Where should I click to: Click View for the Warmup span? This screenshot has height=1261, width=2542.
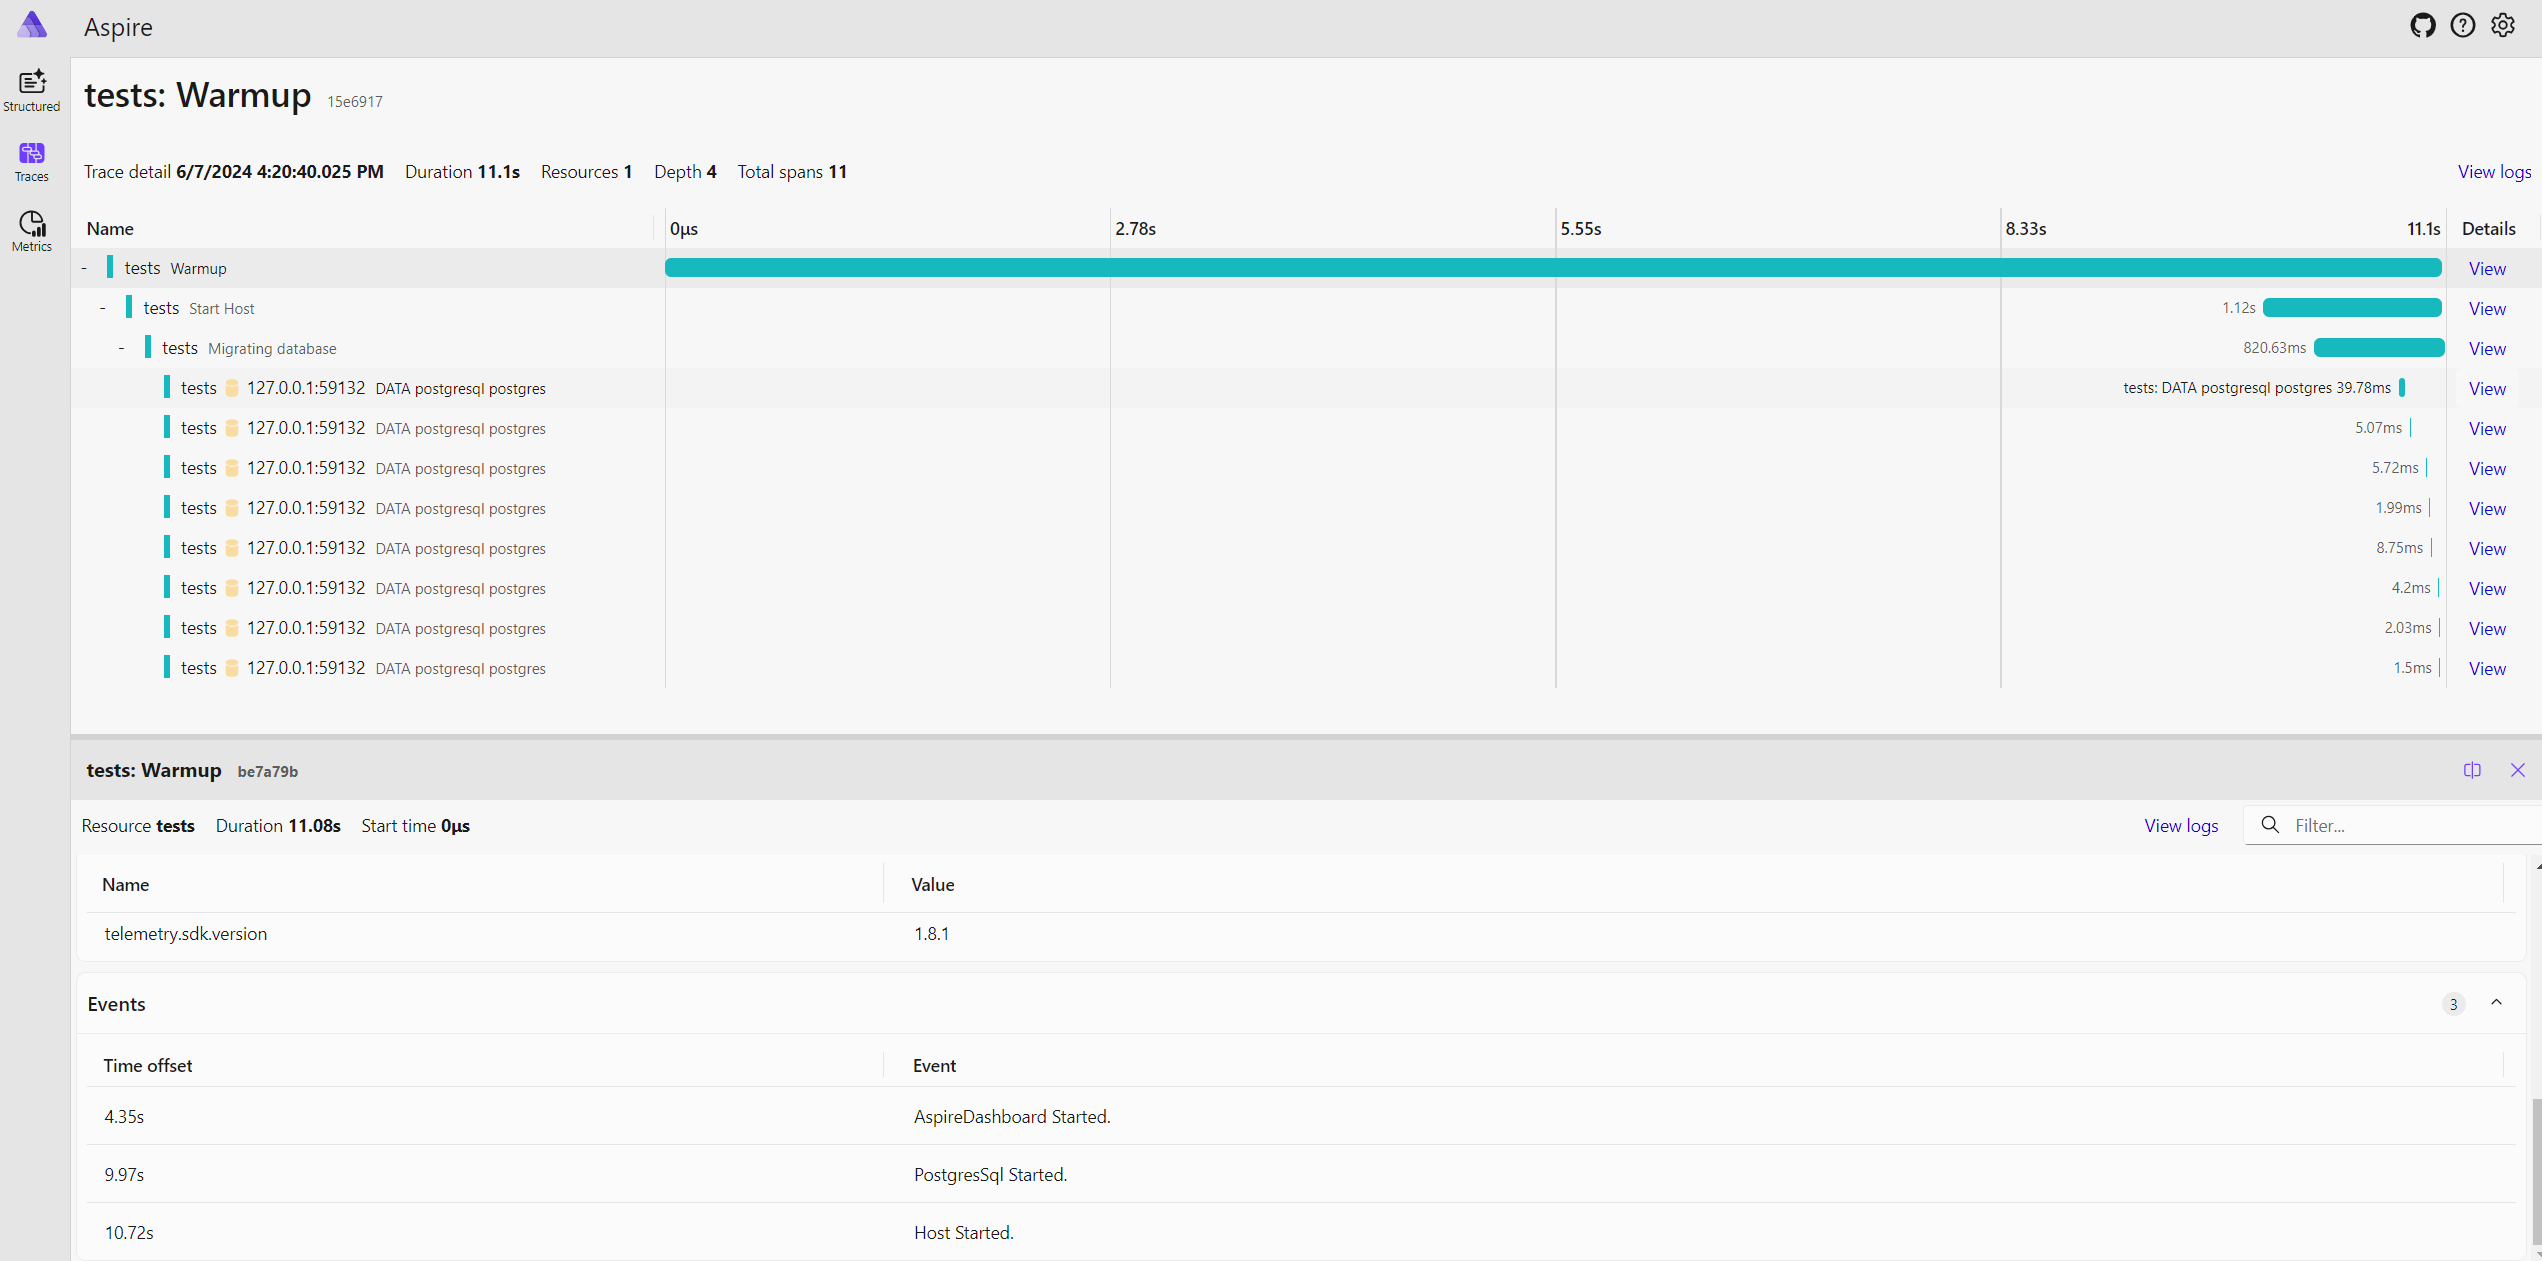2487,269
